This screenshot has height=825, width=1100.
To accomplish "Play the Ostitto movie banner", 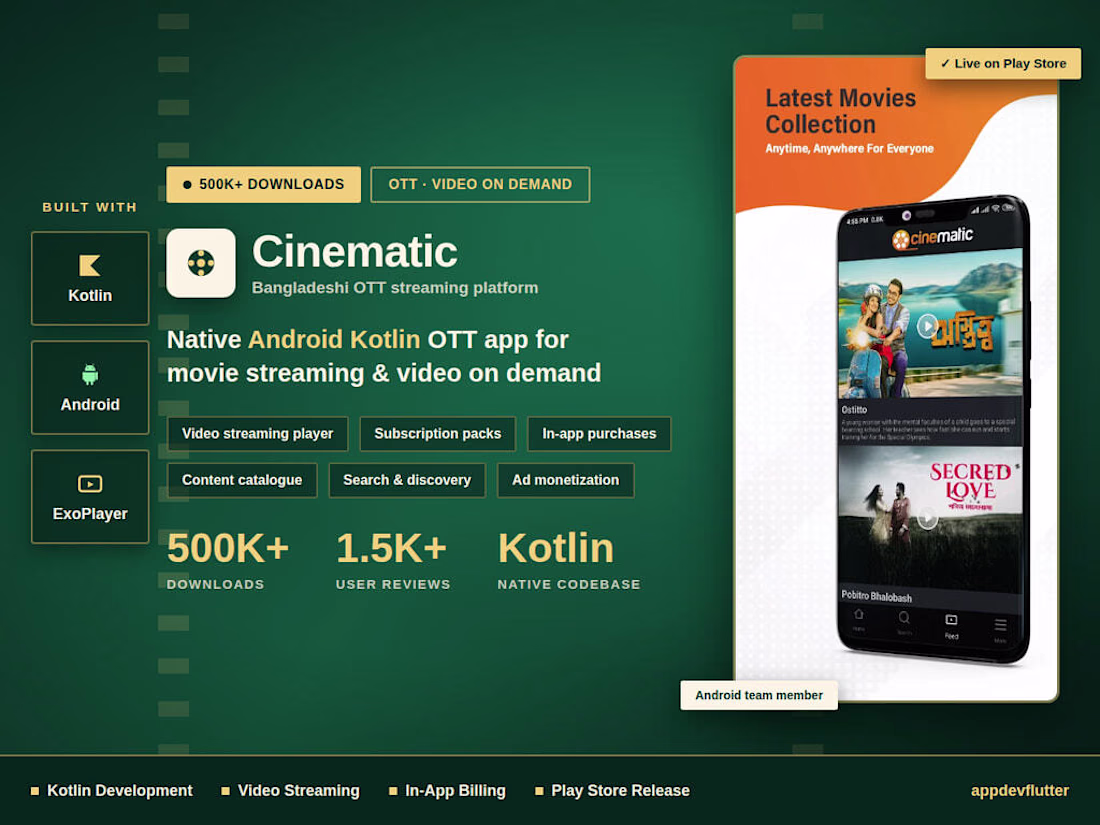I will pyautogui.click(x=927, y=326).
